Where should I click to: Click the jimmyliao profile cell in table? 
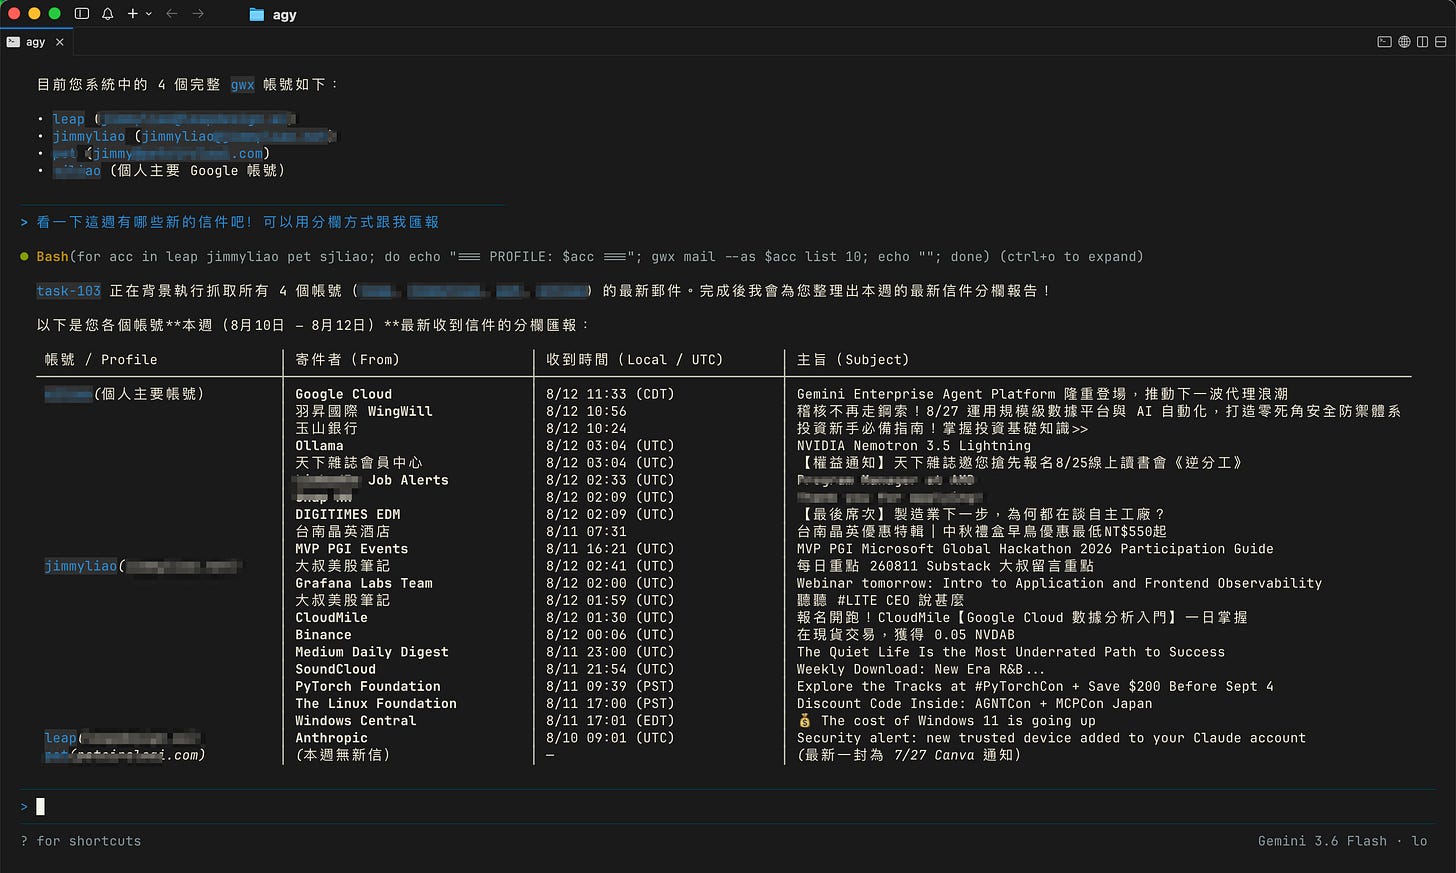click(142, 566)
